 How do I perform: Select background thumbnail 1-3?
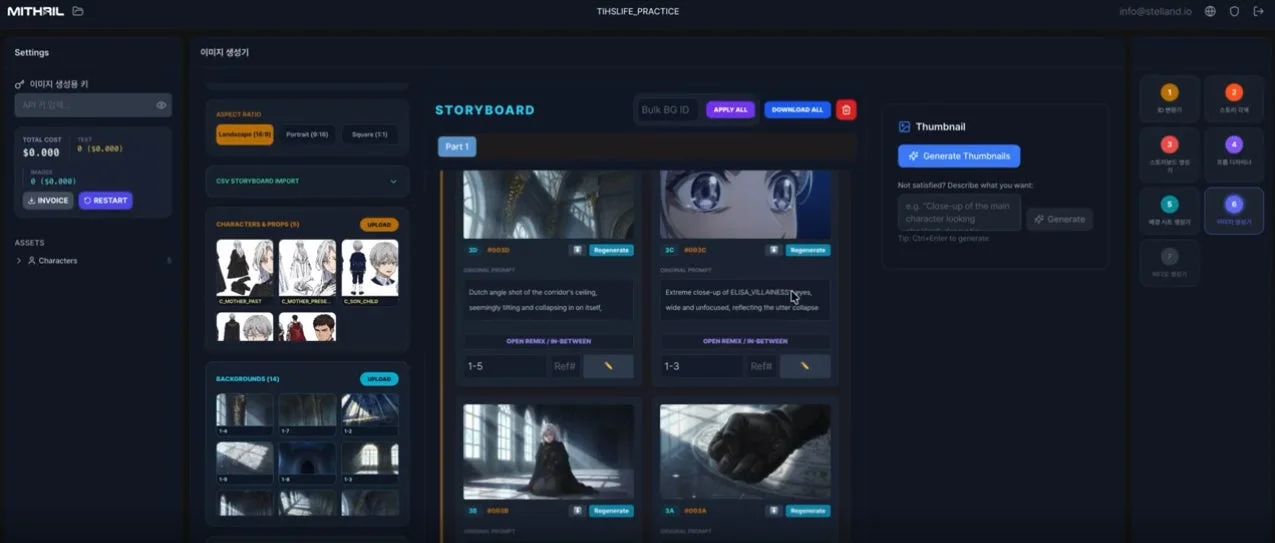370,462
